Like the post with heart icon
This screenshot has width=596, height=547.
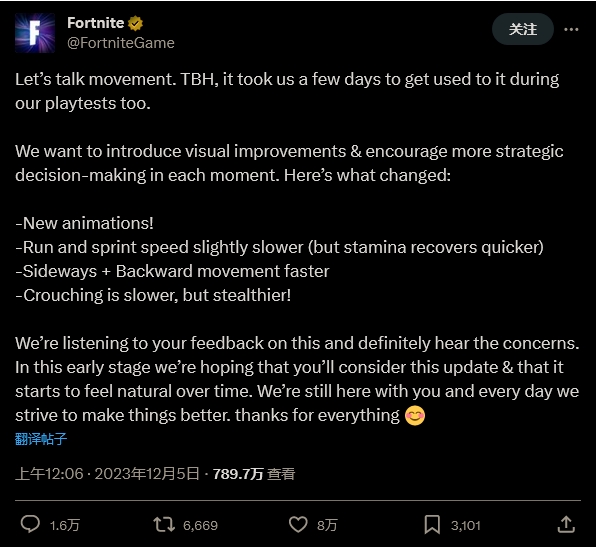click(298, 525)
